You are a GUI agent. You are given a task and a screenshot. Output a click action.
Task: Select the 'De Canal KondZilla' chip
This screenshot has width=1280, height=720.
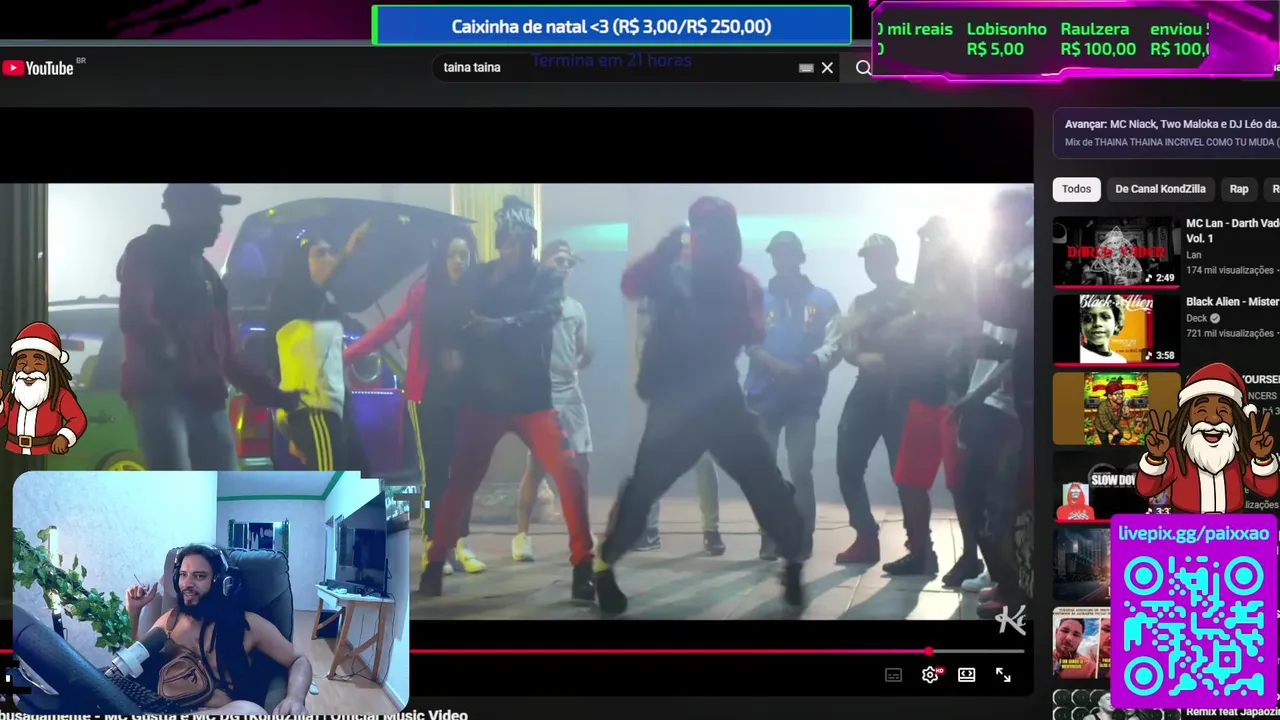click(1160, 189)
